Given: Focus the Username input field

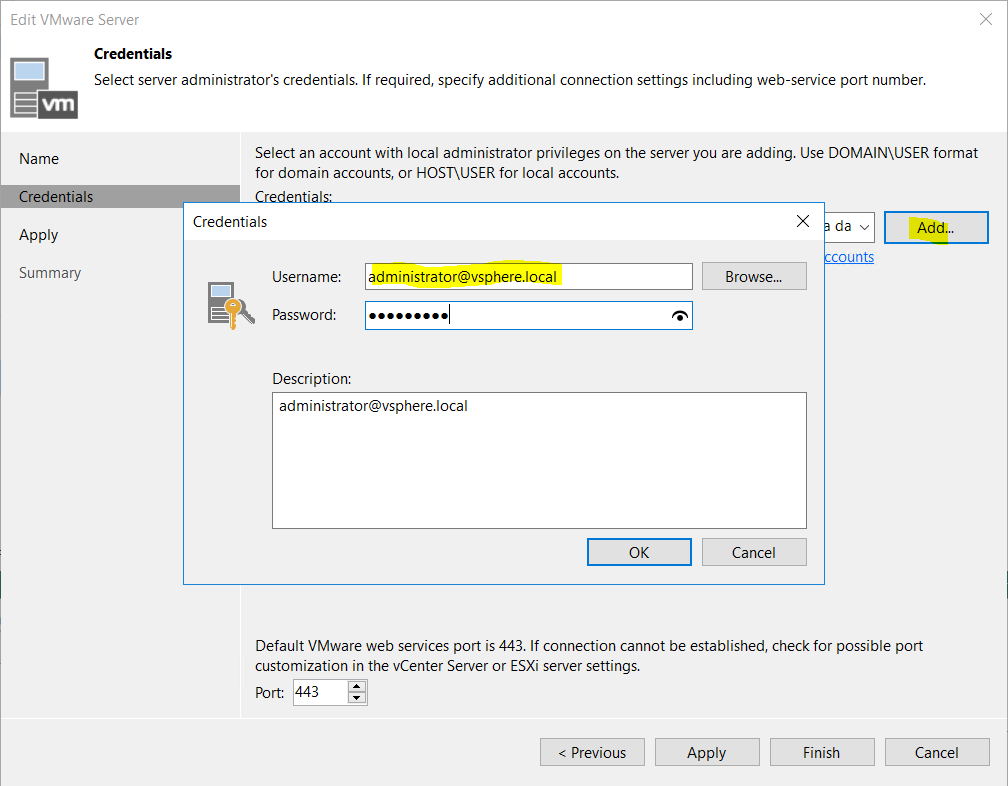Looking at the screenshot, I should pos(528,276).
